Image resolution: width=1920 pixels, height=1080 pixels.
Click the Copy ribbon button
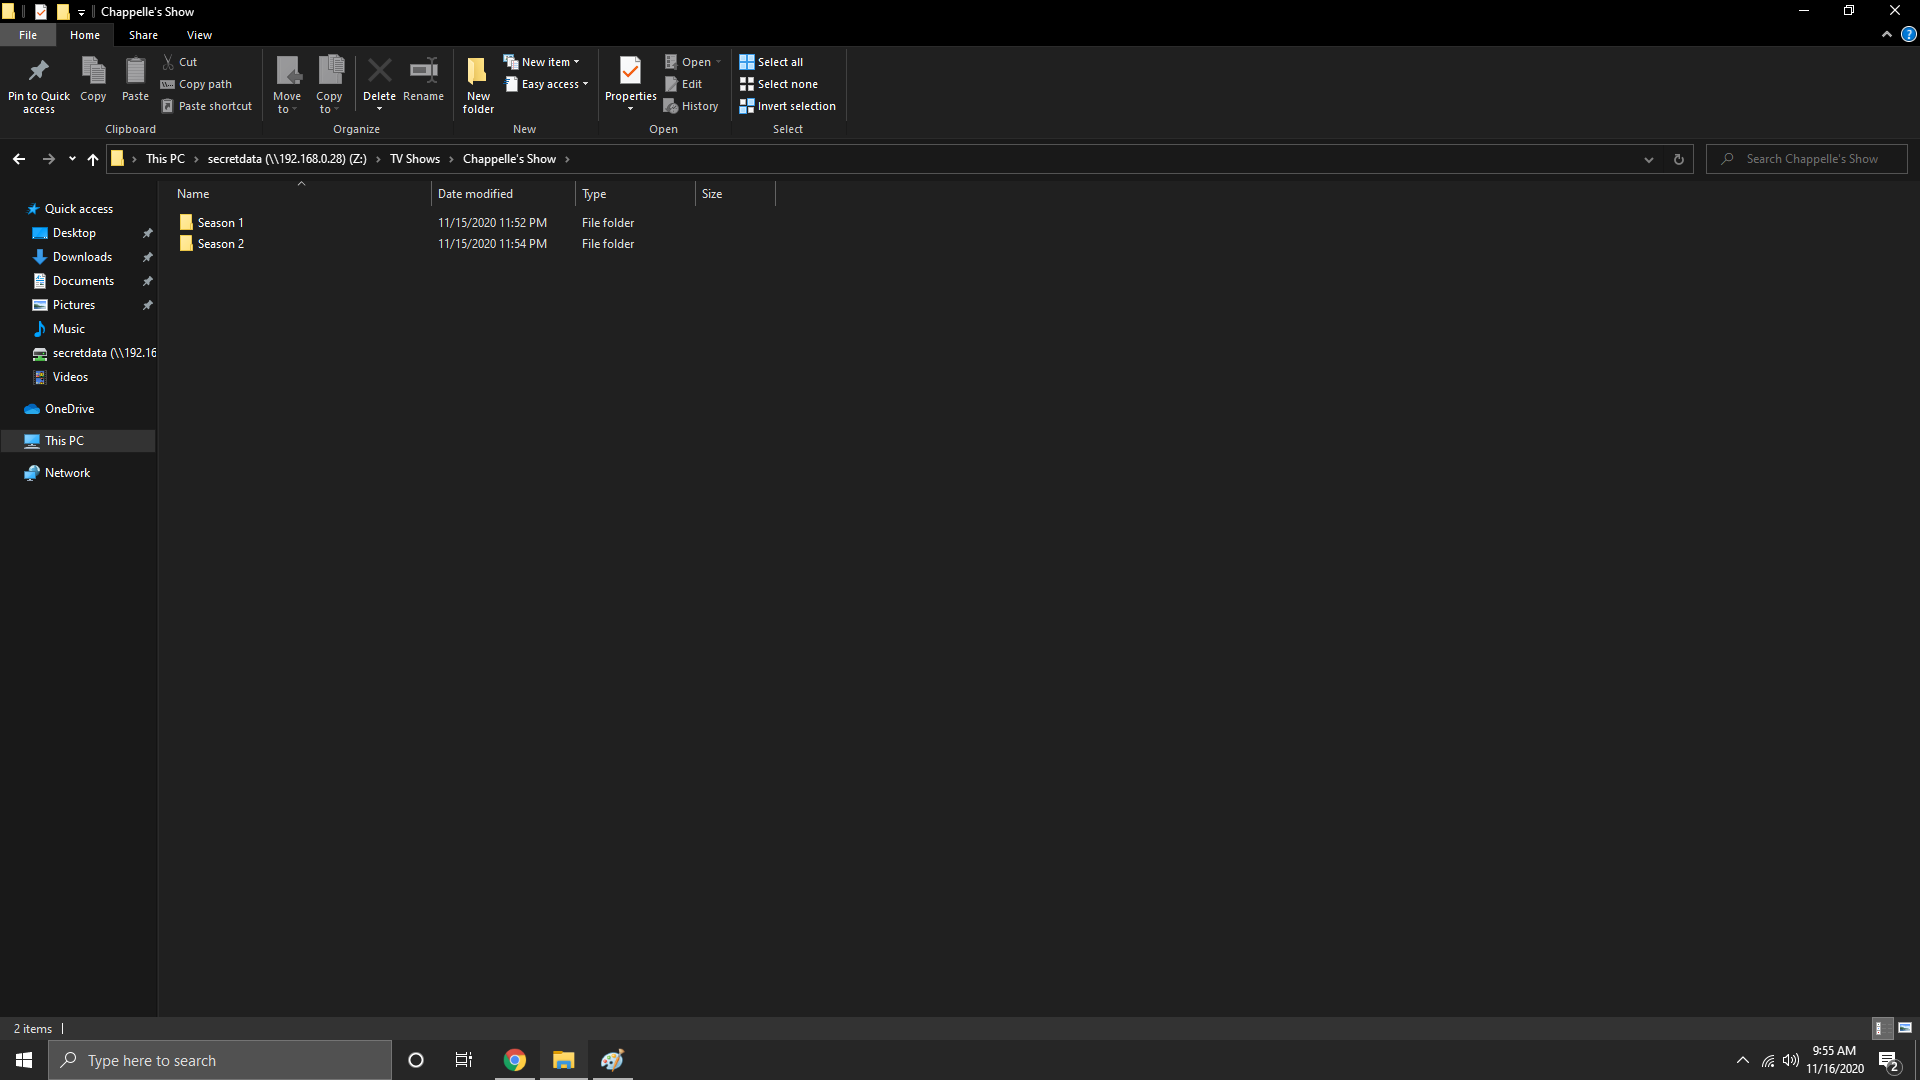coord(93,79)
